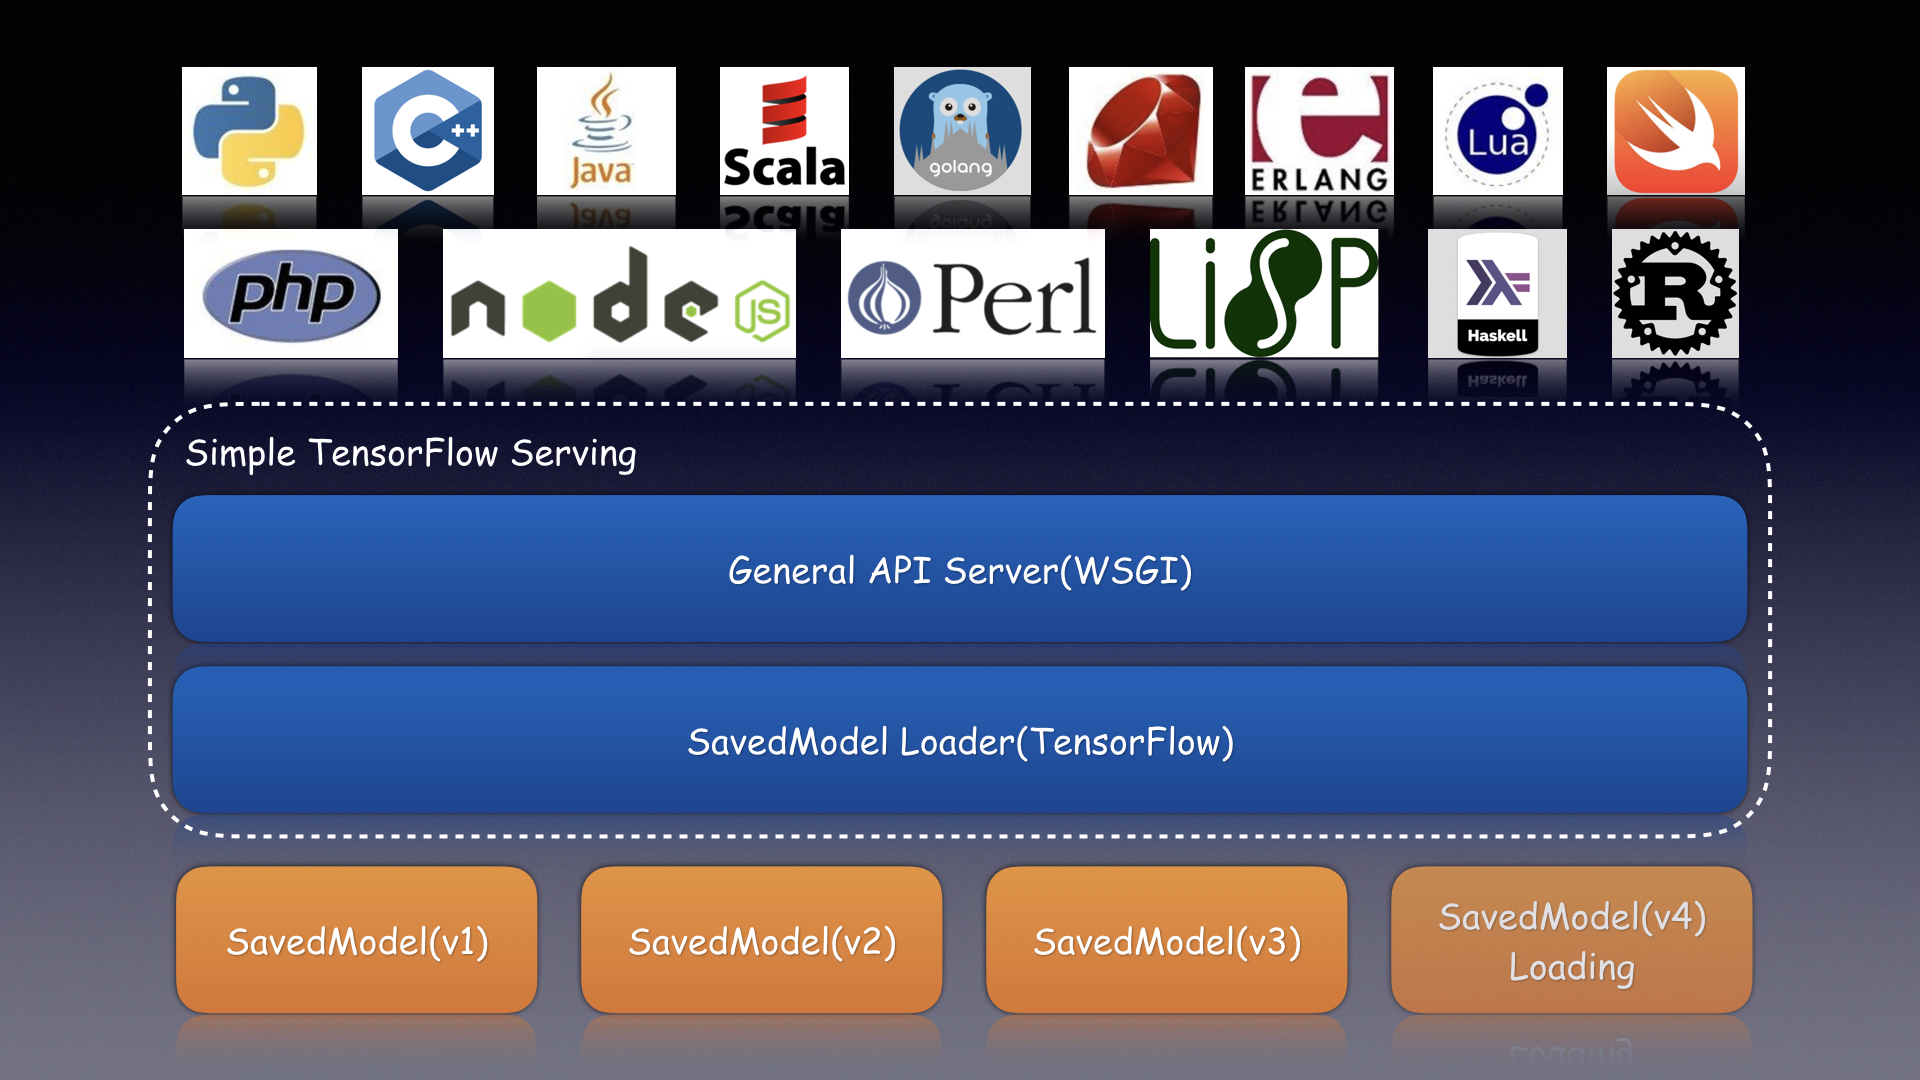Select the Haskell logo icon
1920x1080 pixels.
click(x=1497, y=294)
